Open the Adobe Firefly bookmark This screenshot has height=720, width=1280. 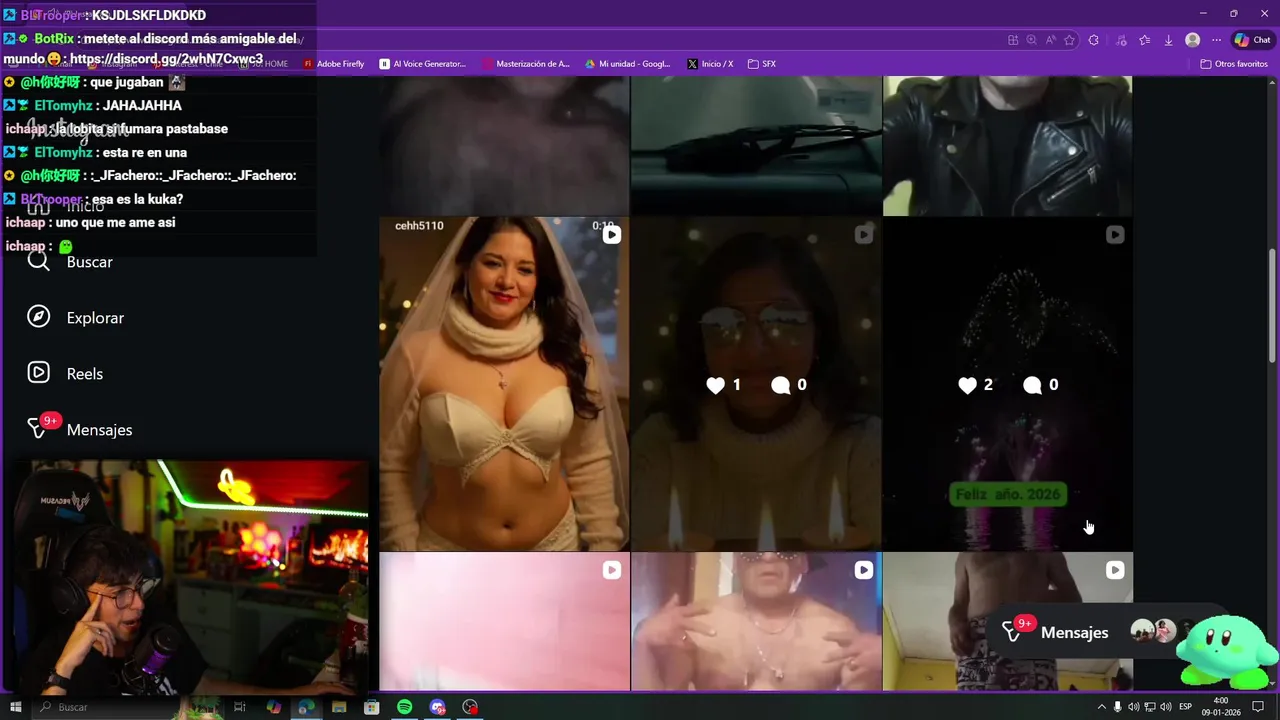334,64
